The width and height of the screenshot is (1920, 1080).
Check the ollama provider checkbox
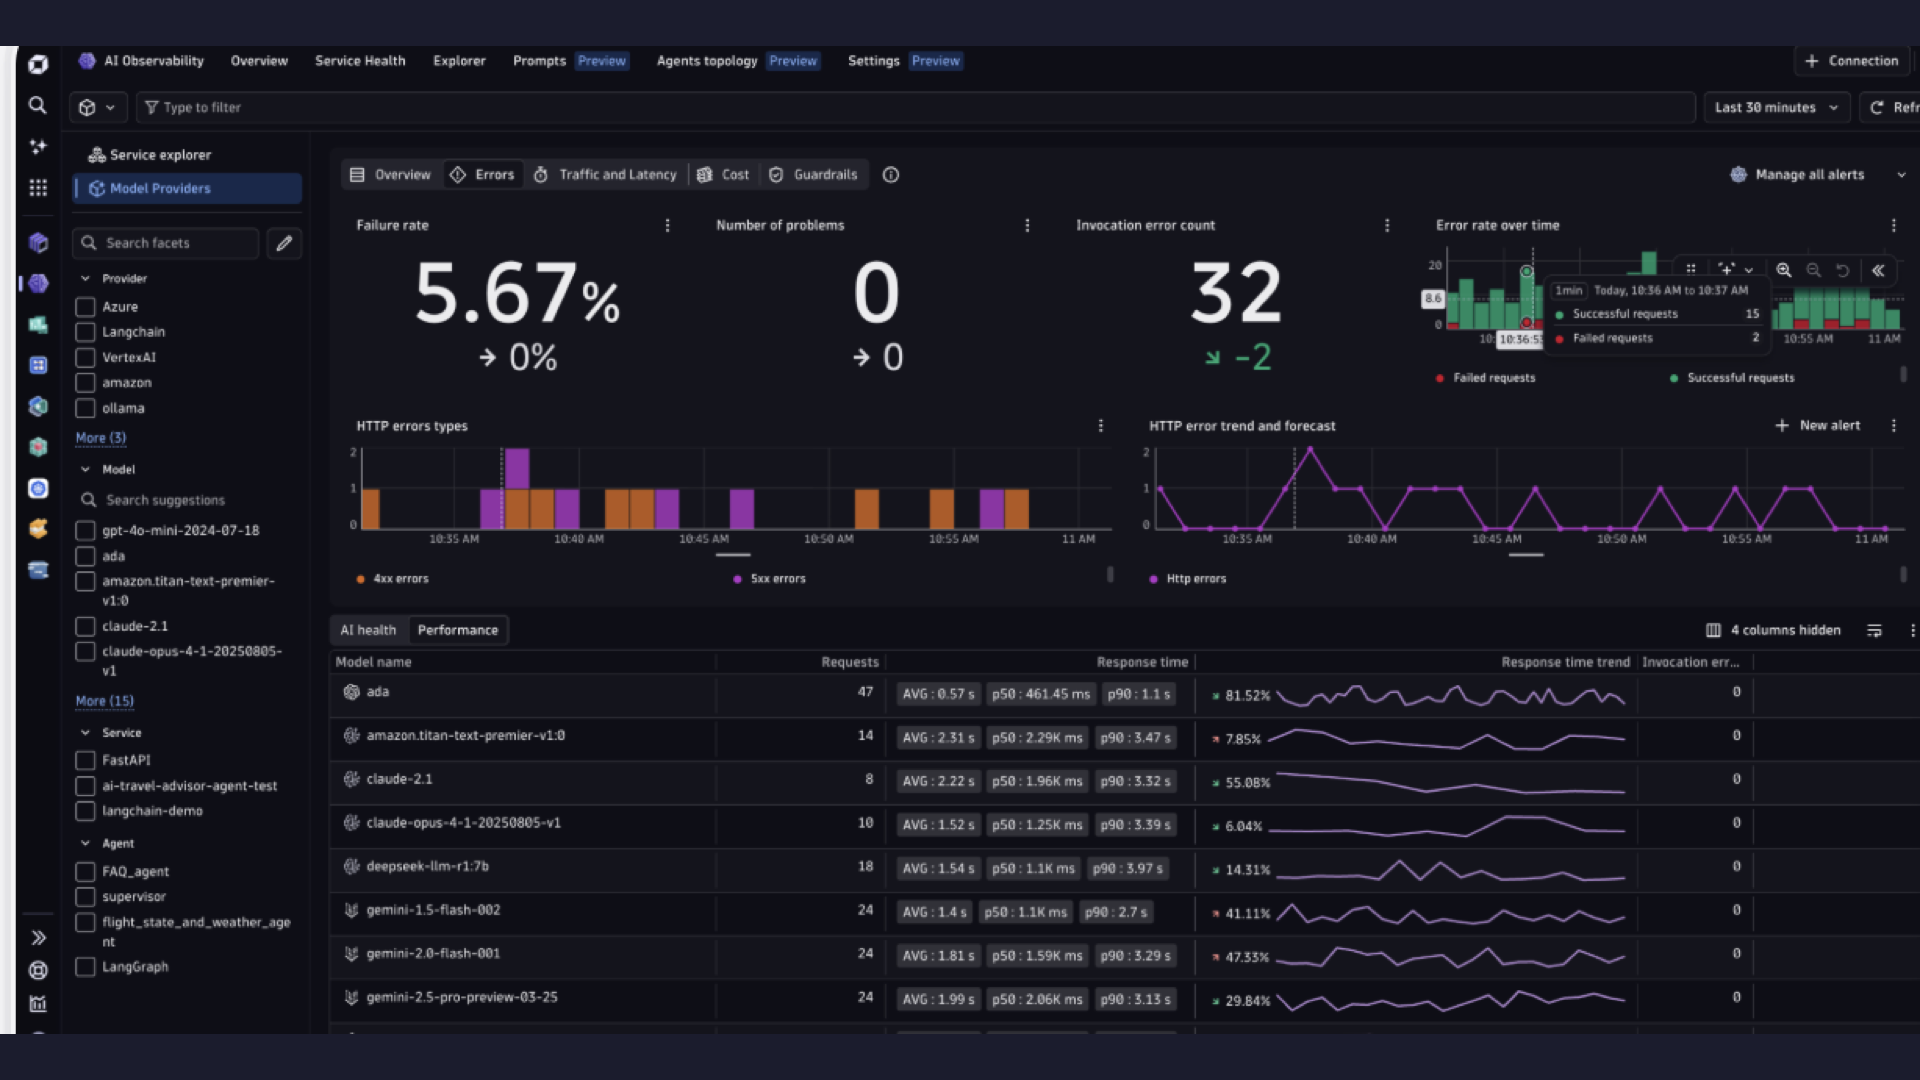[x=86, y=408]
